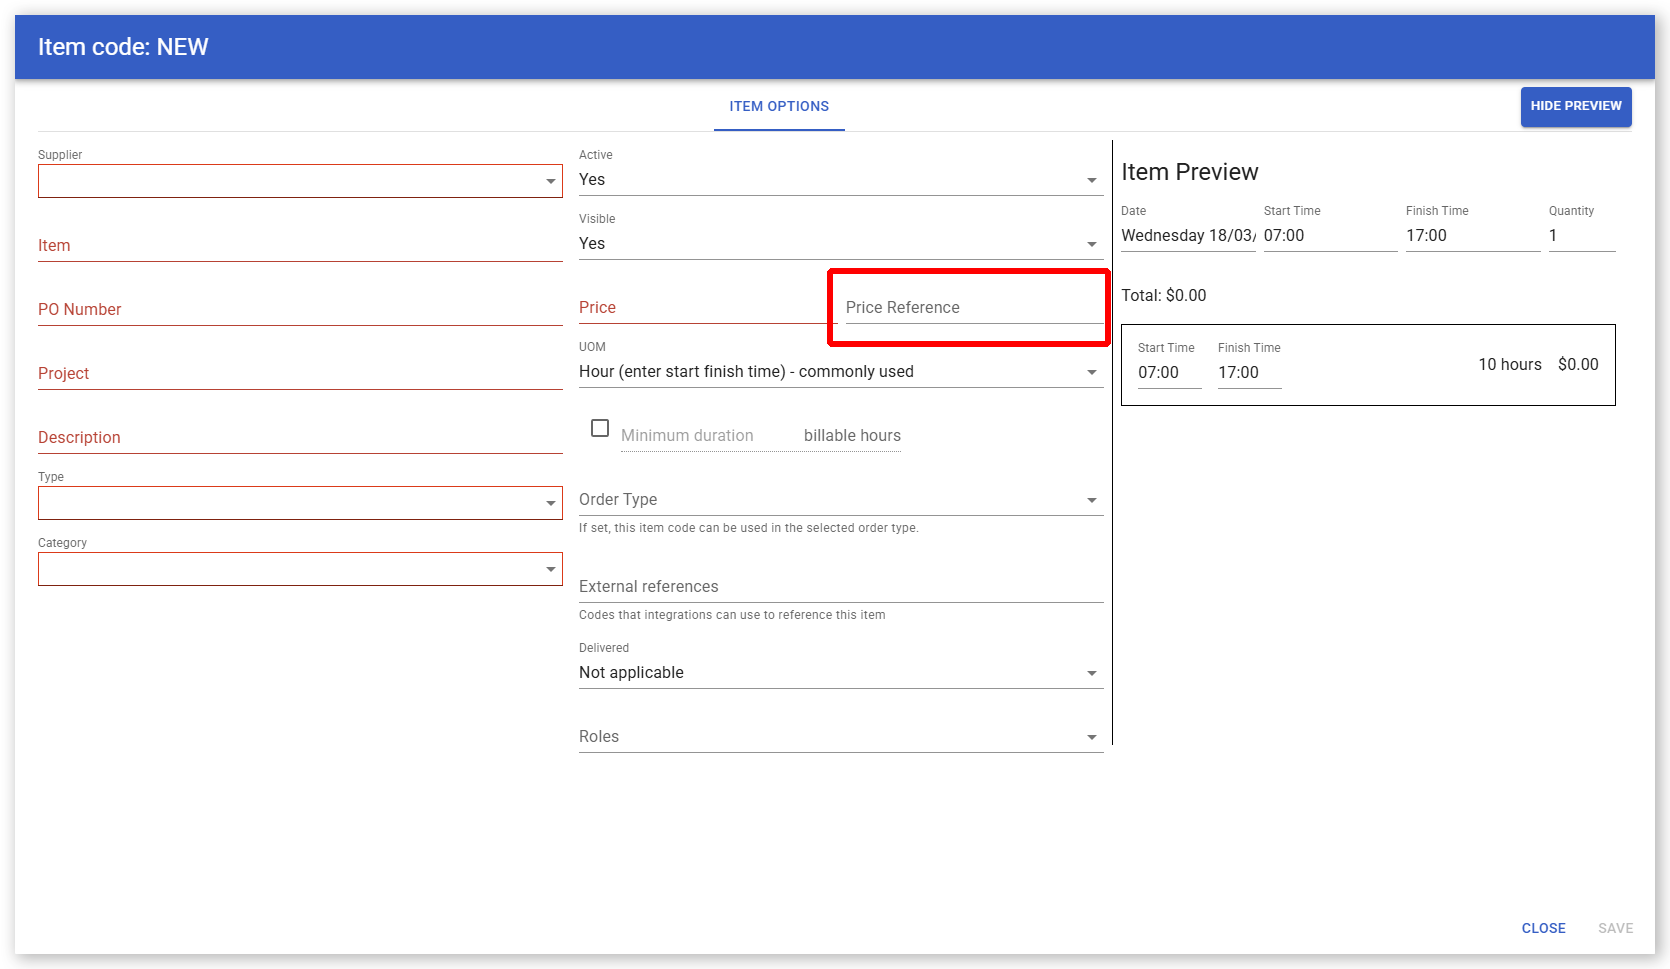This screenshot has width=1670, height=969.
Task: Open the Roles dropdown
Action: pyautogui.click(x=840, y=737)
